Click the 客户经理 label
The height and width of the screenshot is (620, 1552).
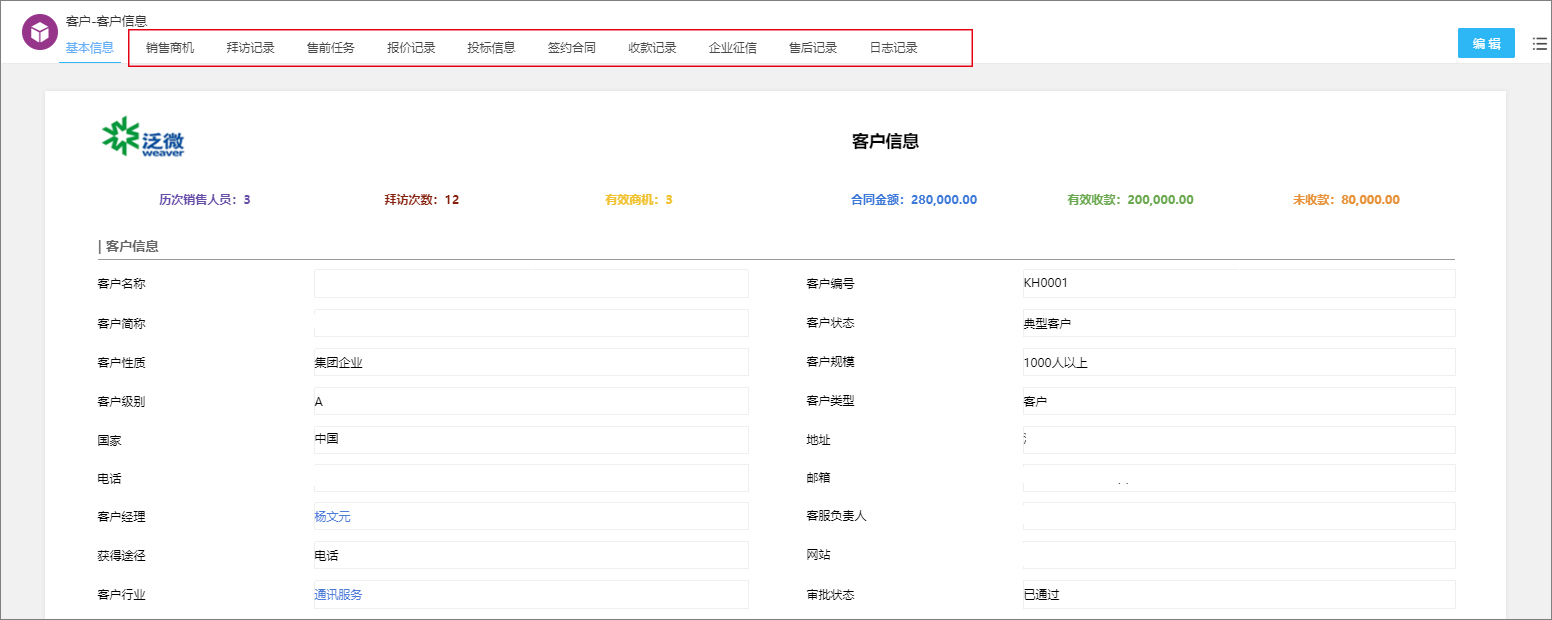point(122,517)
